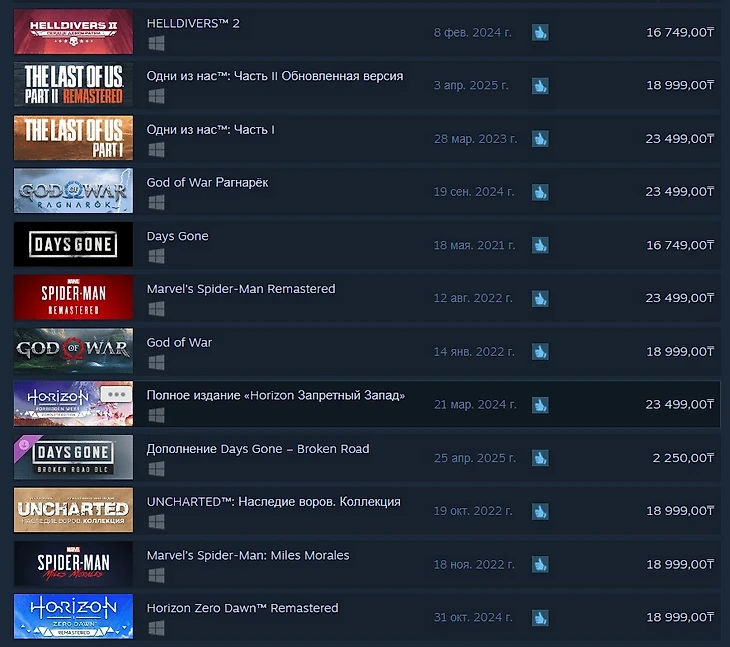This screenshot has height=647, width=730.
Task: Open the title link Одни из нас: Часть I
Action: pos(210,129)
